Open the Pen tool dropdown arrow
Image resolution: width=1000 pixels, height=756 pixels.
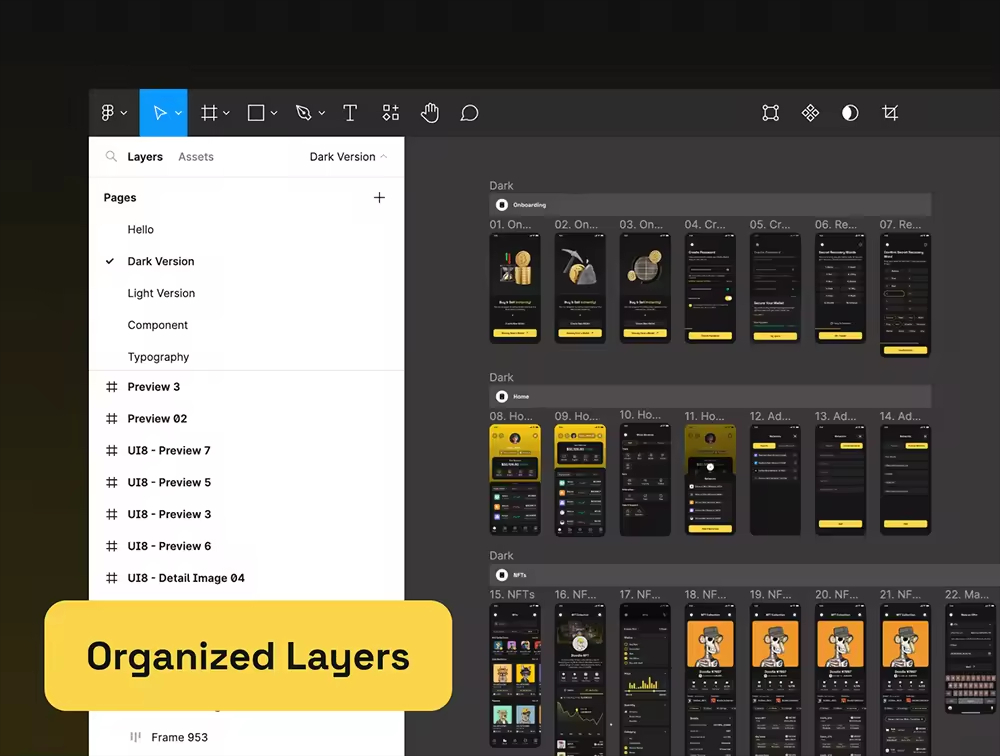[322, 114]
